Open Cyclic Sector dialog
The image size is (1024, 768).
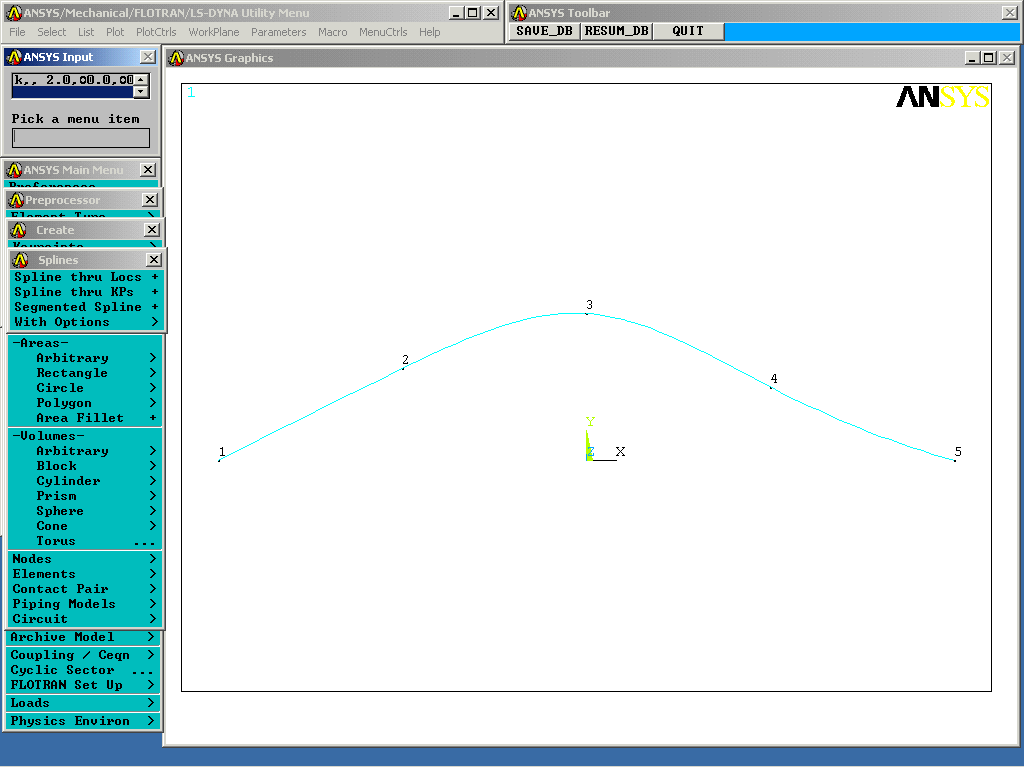point(83,670)
